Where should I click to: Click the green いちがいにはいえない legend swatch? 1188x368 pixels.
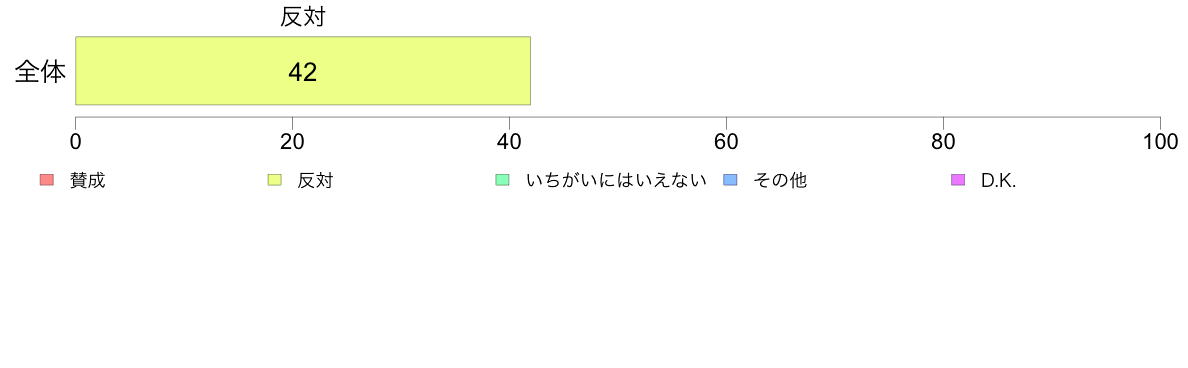[x=502, y=179]
